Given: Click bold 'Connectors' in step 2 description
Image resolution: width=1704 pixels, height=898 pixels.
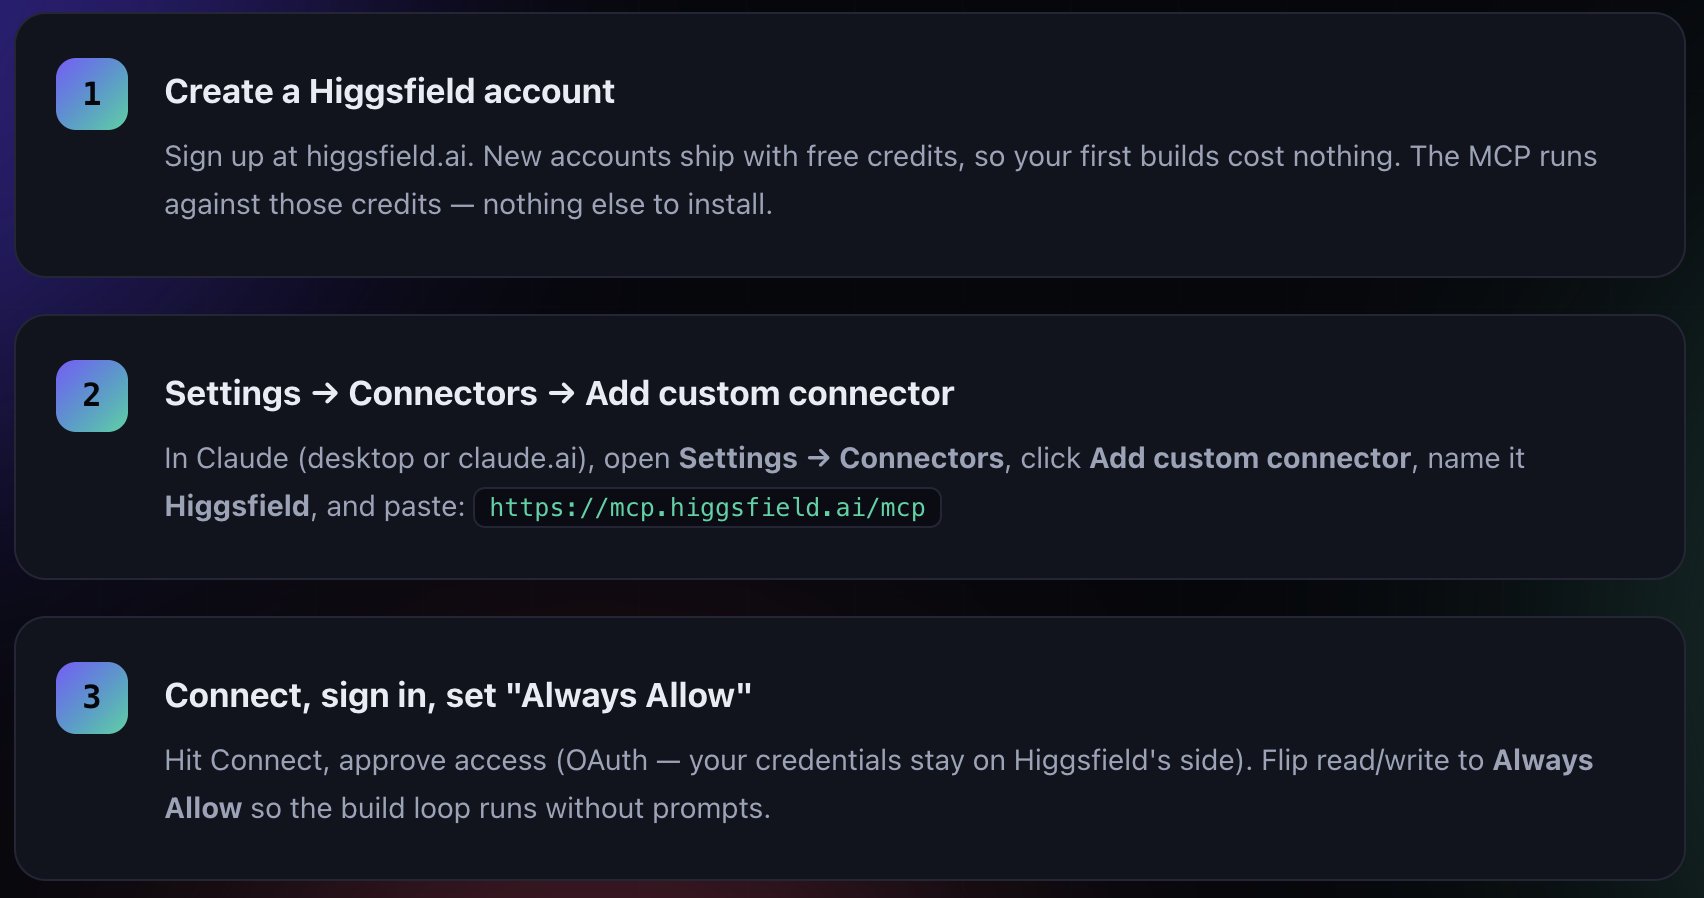Looking at the screenshot, I should tap(922, 458).
